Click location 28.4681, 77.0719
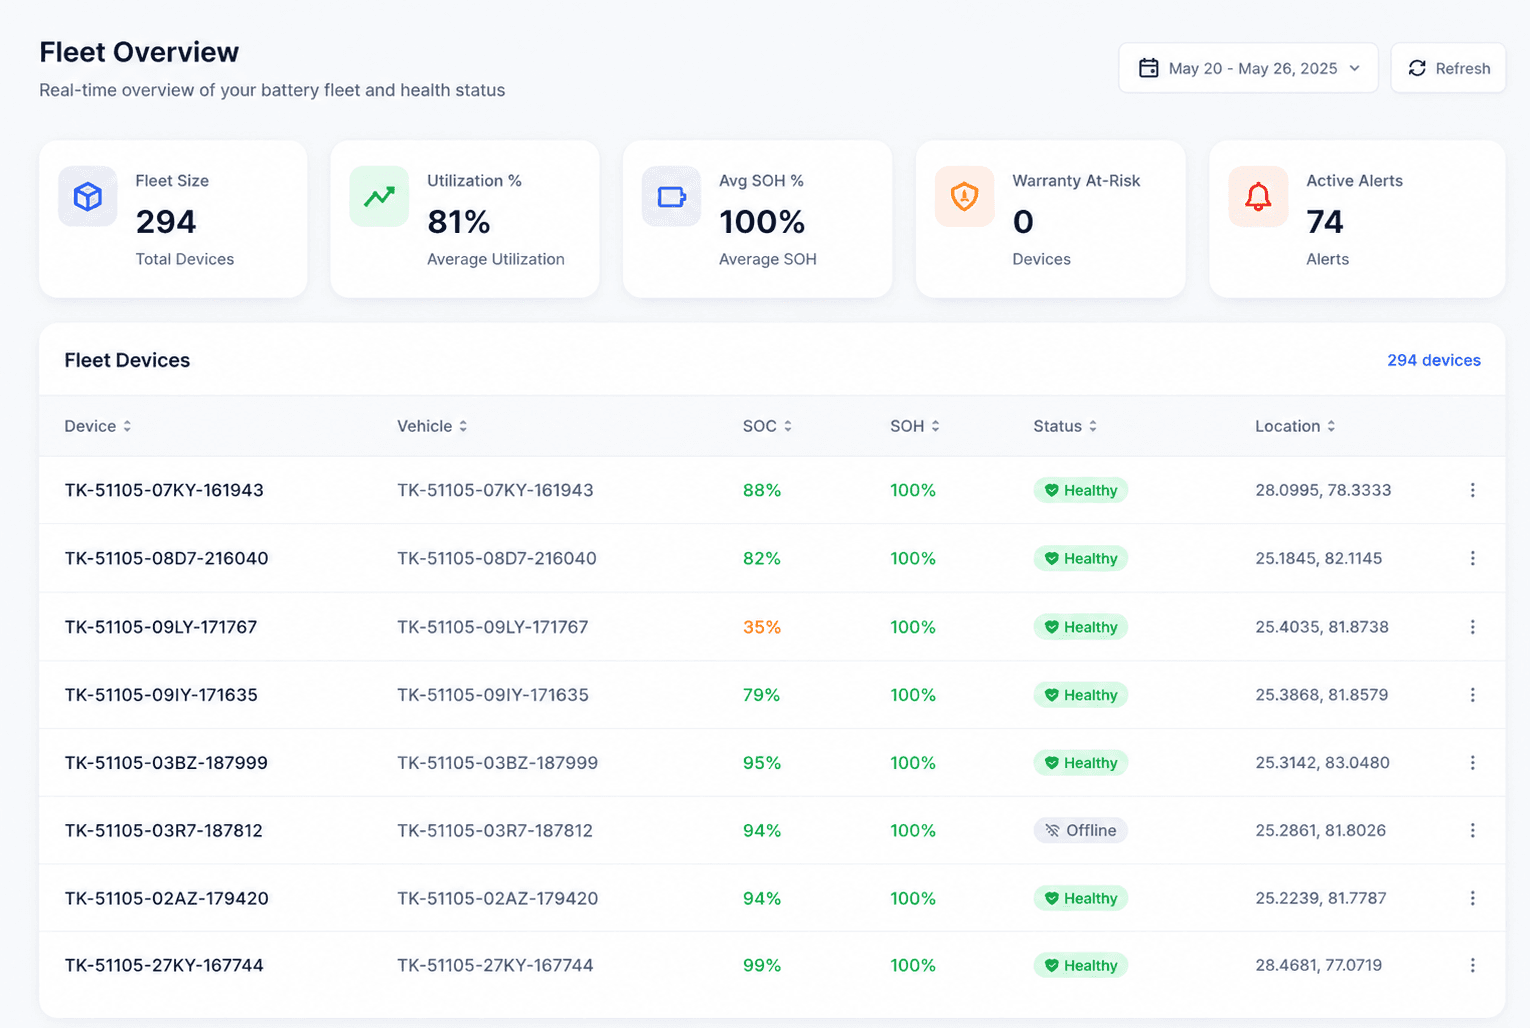Screen dimensions: 1530x1028 click(x=1319, y=965)
